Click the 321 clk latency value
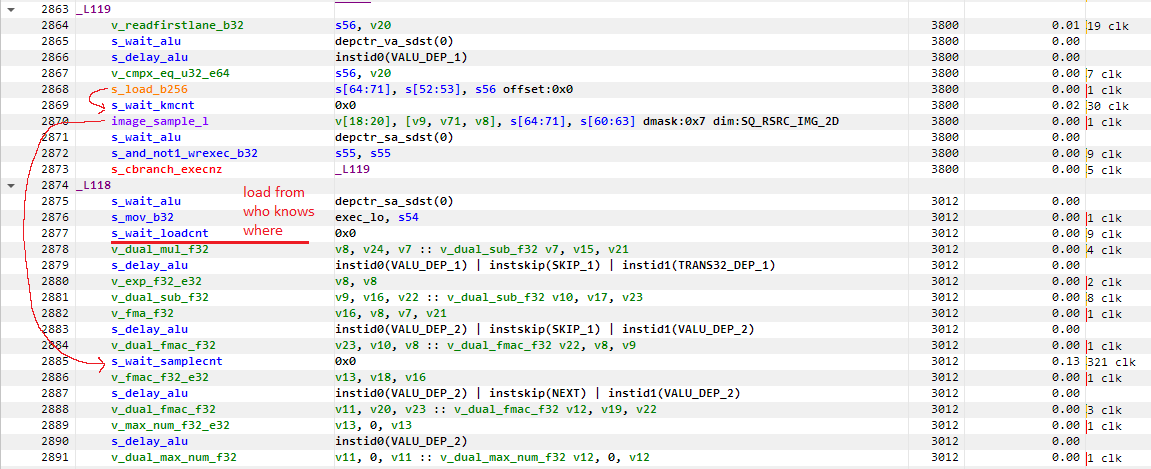Viewport: 1151px width, 469px height. point(1109,361)
